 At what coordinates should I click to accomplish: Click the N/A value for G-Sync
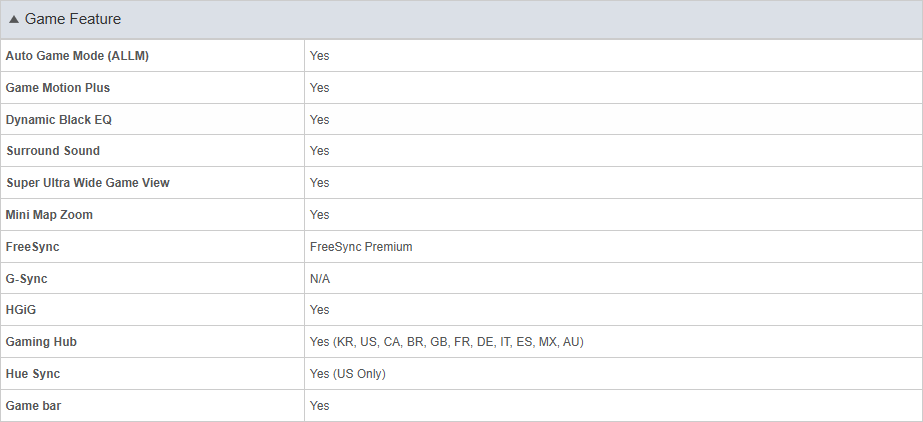pos(320,278)
